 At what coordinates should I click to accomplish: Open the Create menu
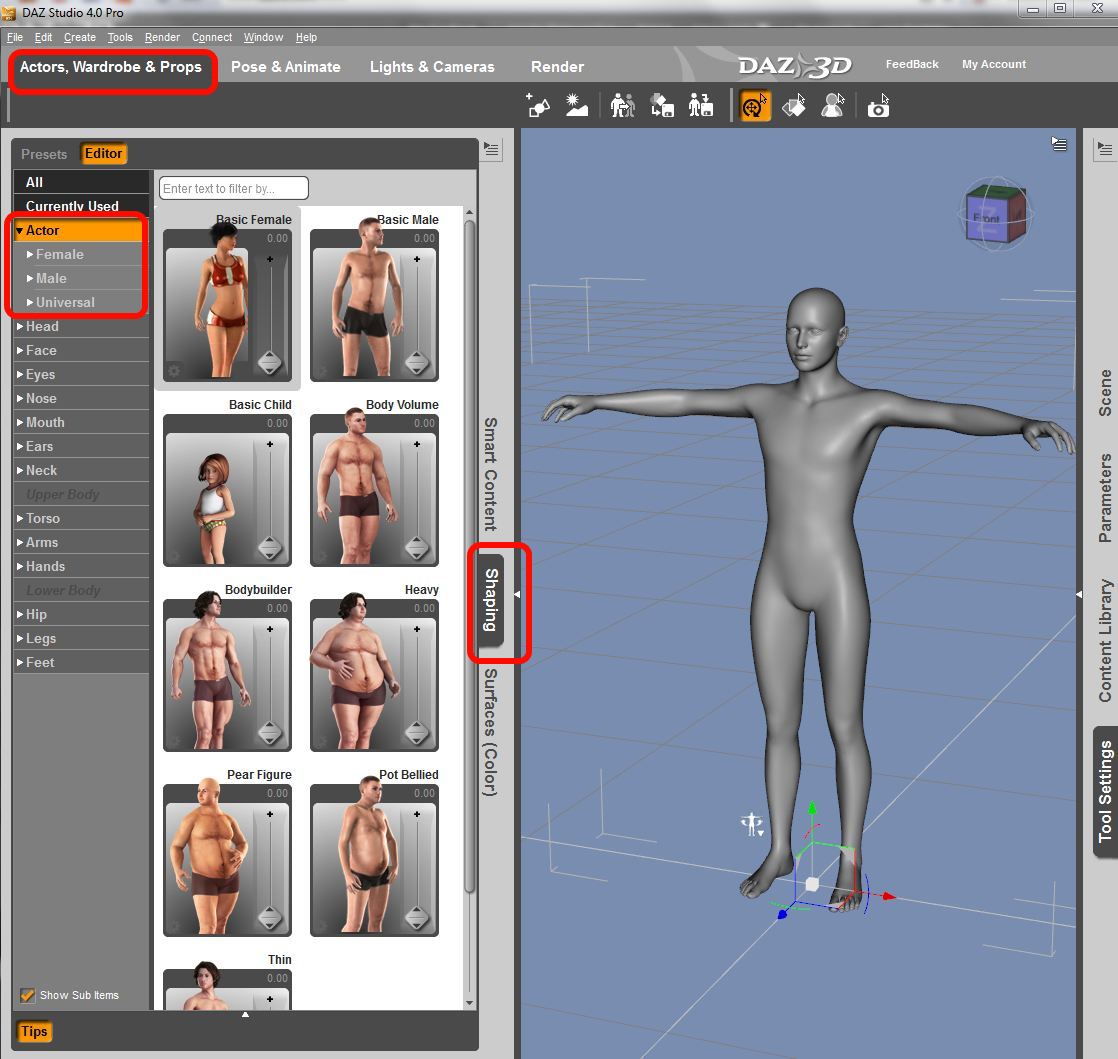click(x=79, y=37)
